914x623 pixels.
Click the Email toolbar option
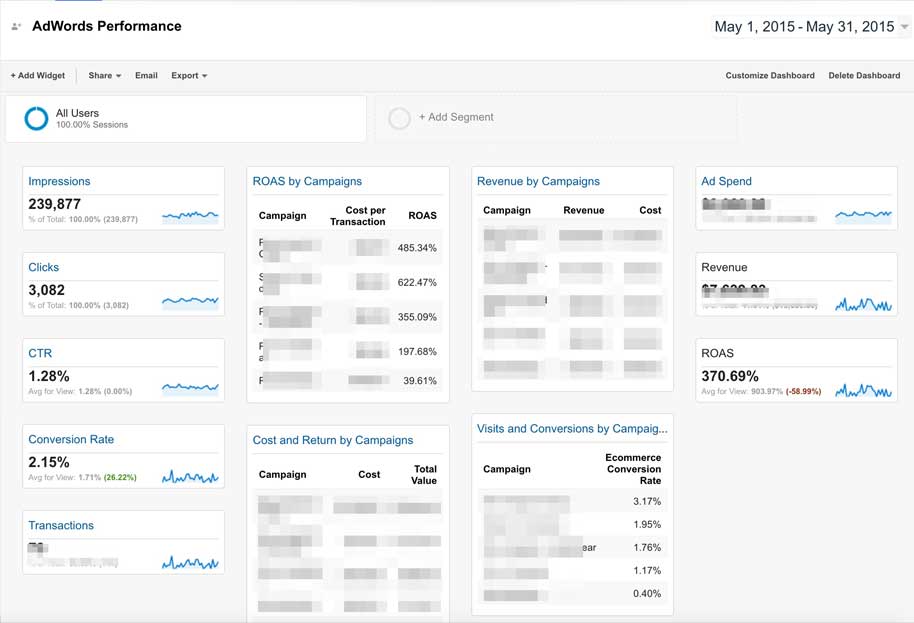[146, 76]
